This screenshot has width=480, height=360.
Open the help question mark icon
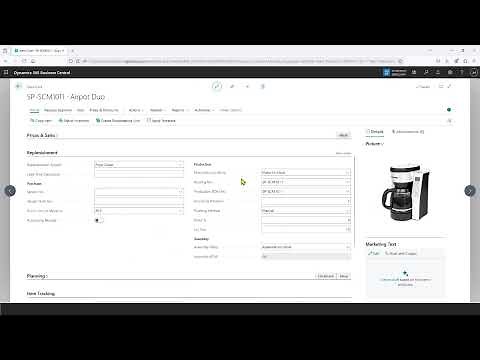[462, 72]
